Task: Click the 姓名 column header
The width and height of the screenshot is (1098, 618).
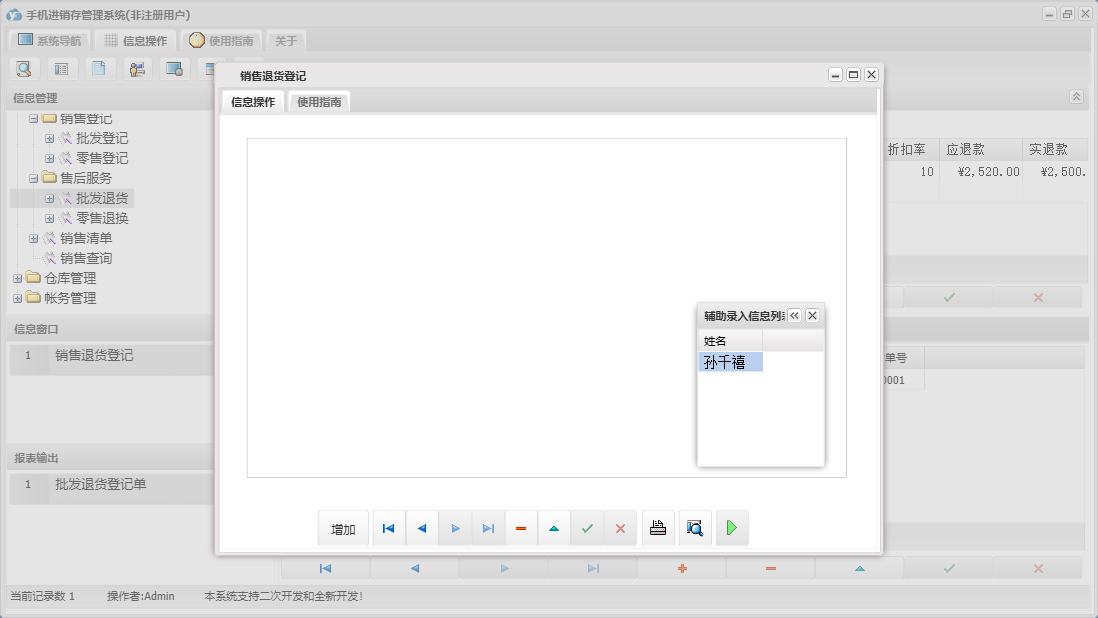Action: [730, 341]
